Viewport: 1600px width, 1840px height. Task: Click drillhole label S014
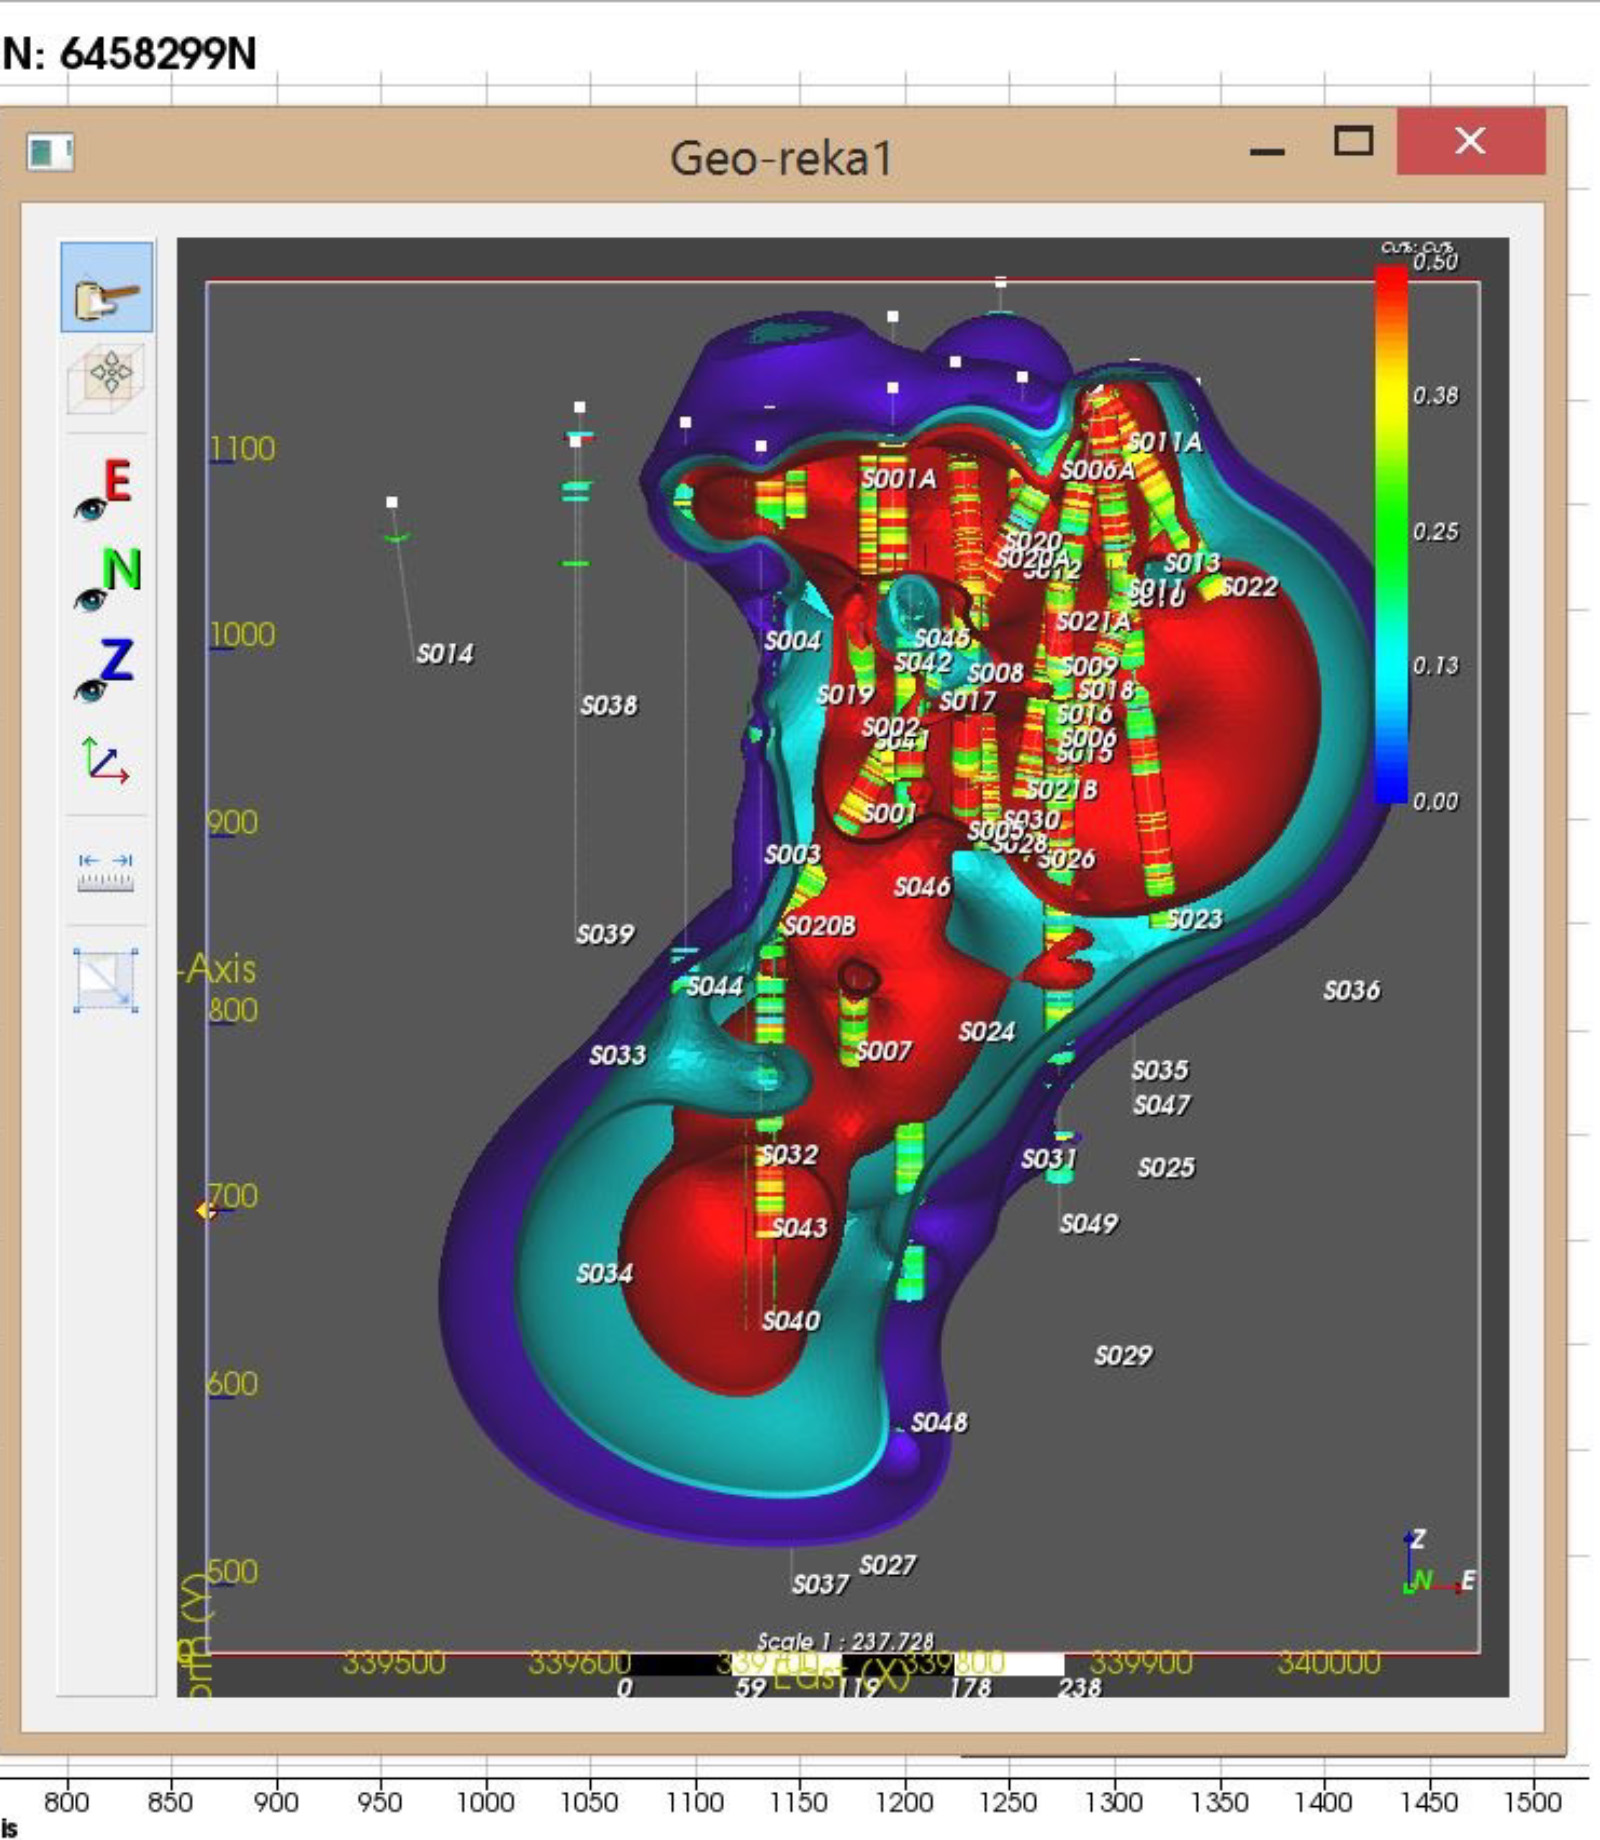click(x=444, y=654)
